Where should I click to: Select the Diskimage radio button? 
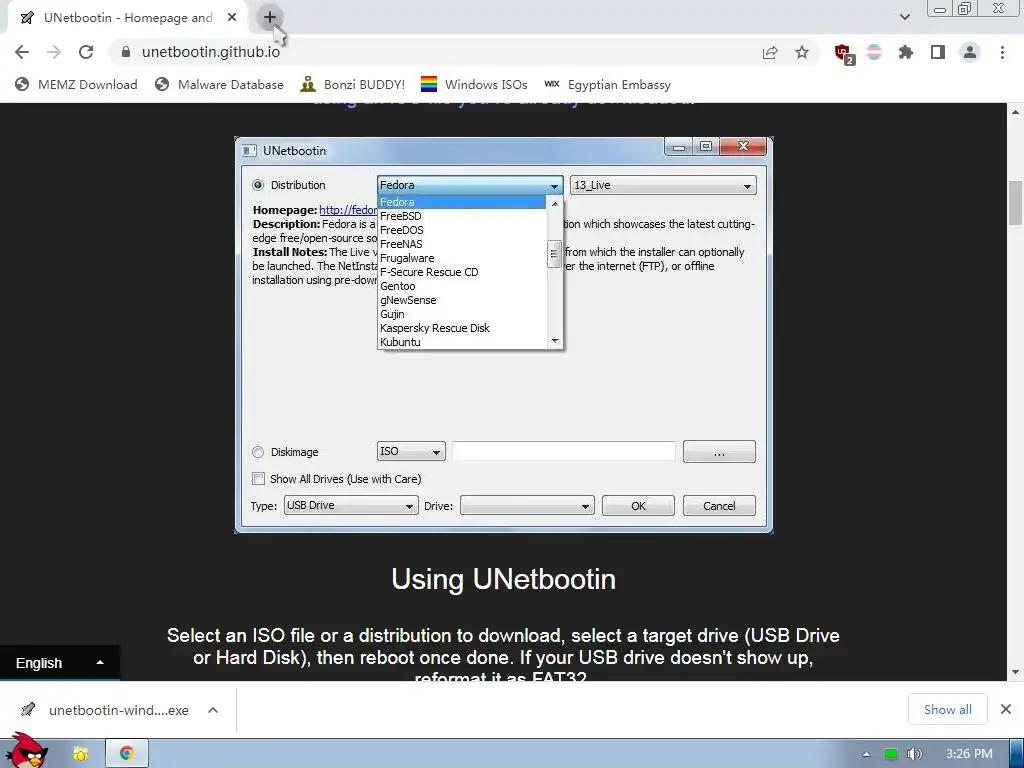pyautogui.click(x=258, y=452)
